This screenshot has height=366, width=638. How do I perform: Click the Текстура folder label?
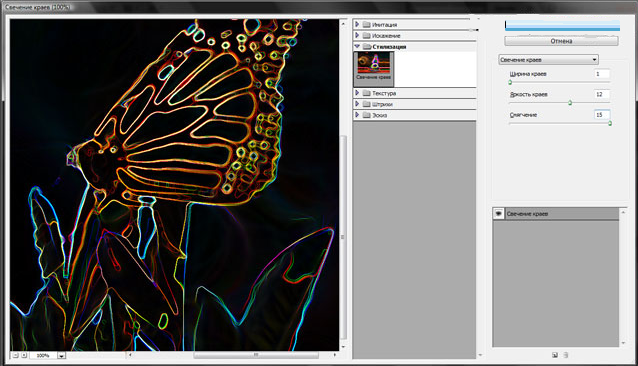point(384,93)
